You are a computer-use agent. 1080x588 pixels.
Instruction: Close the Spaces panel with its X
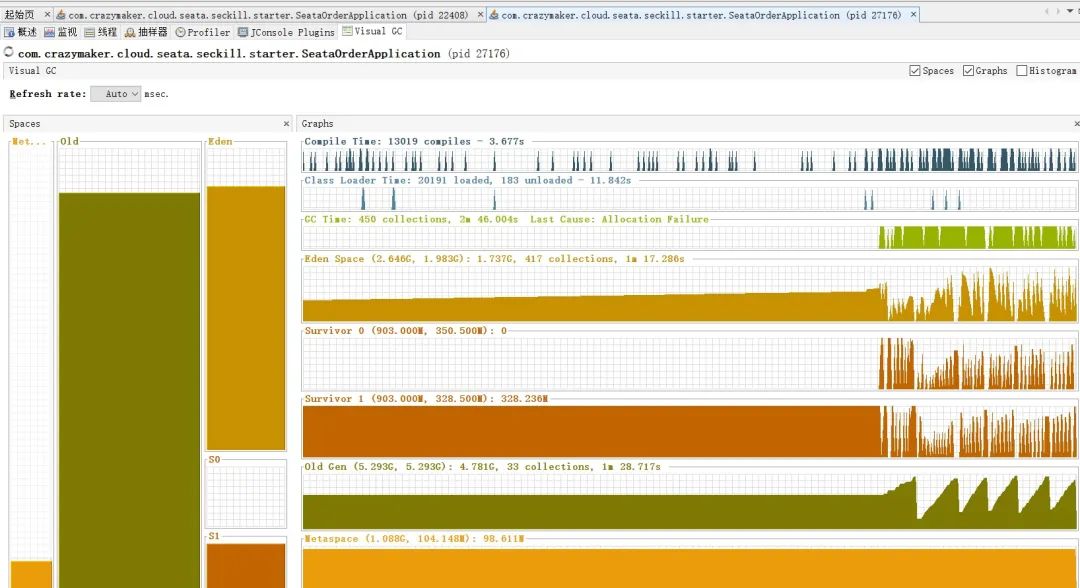[x=287, y=123]
